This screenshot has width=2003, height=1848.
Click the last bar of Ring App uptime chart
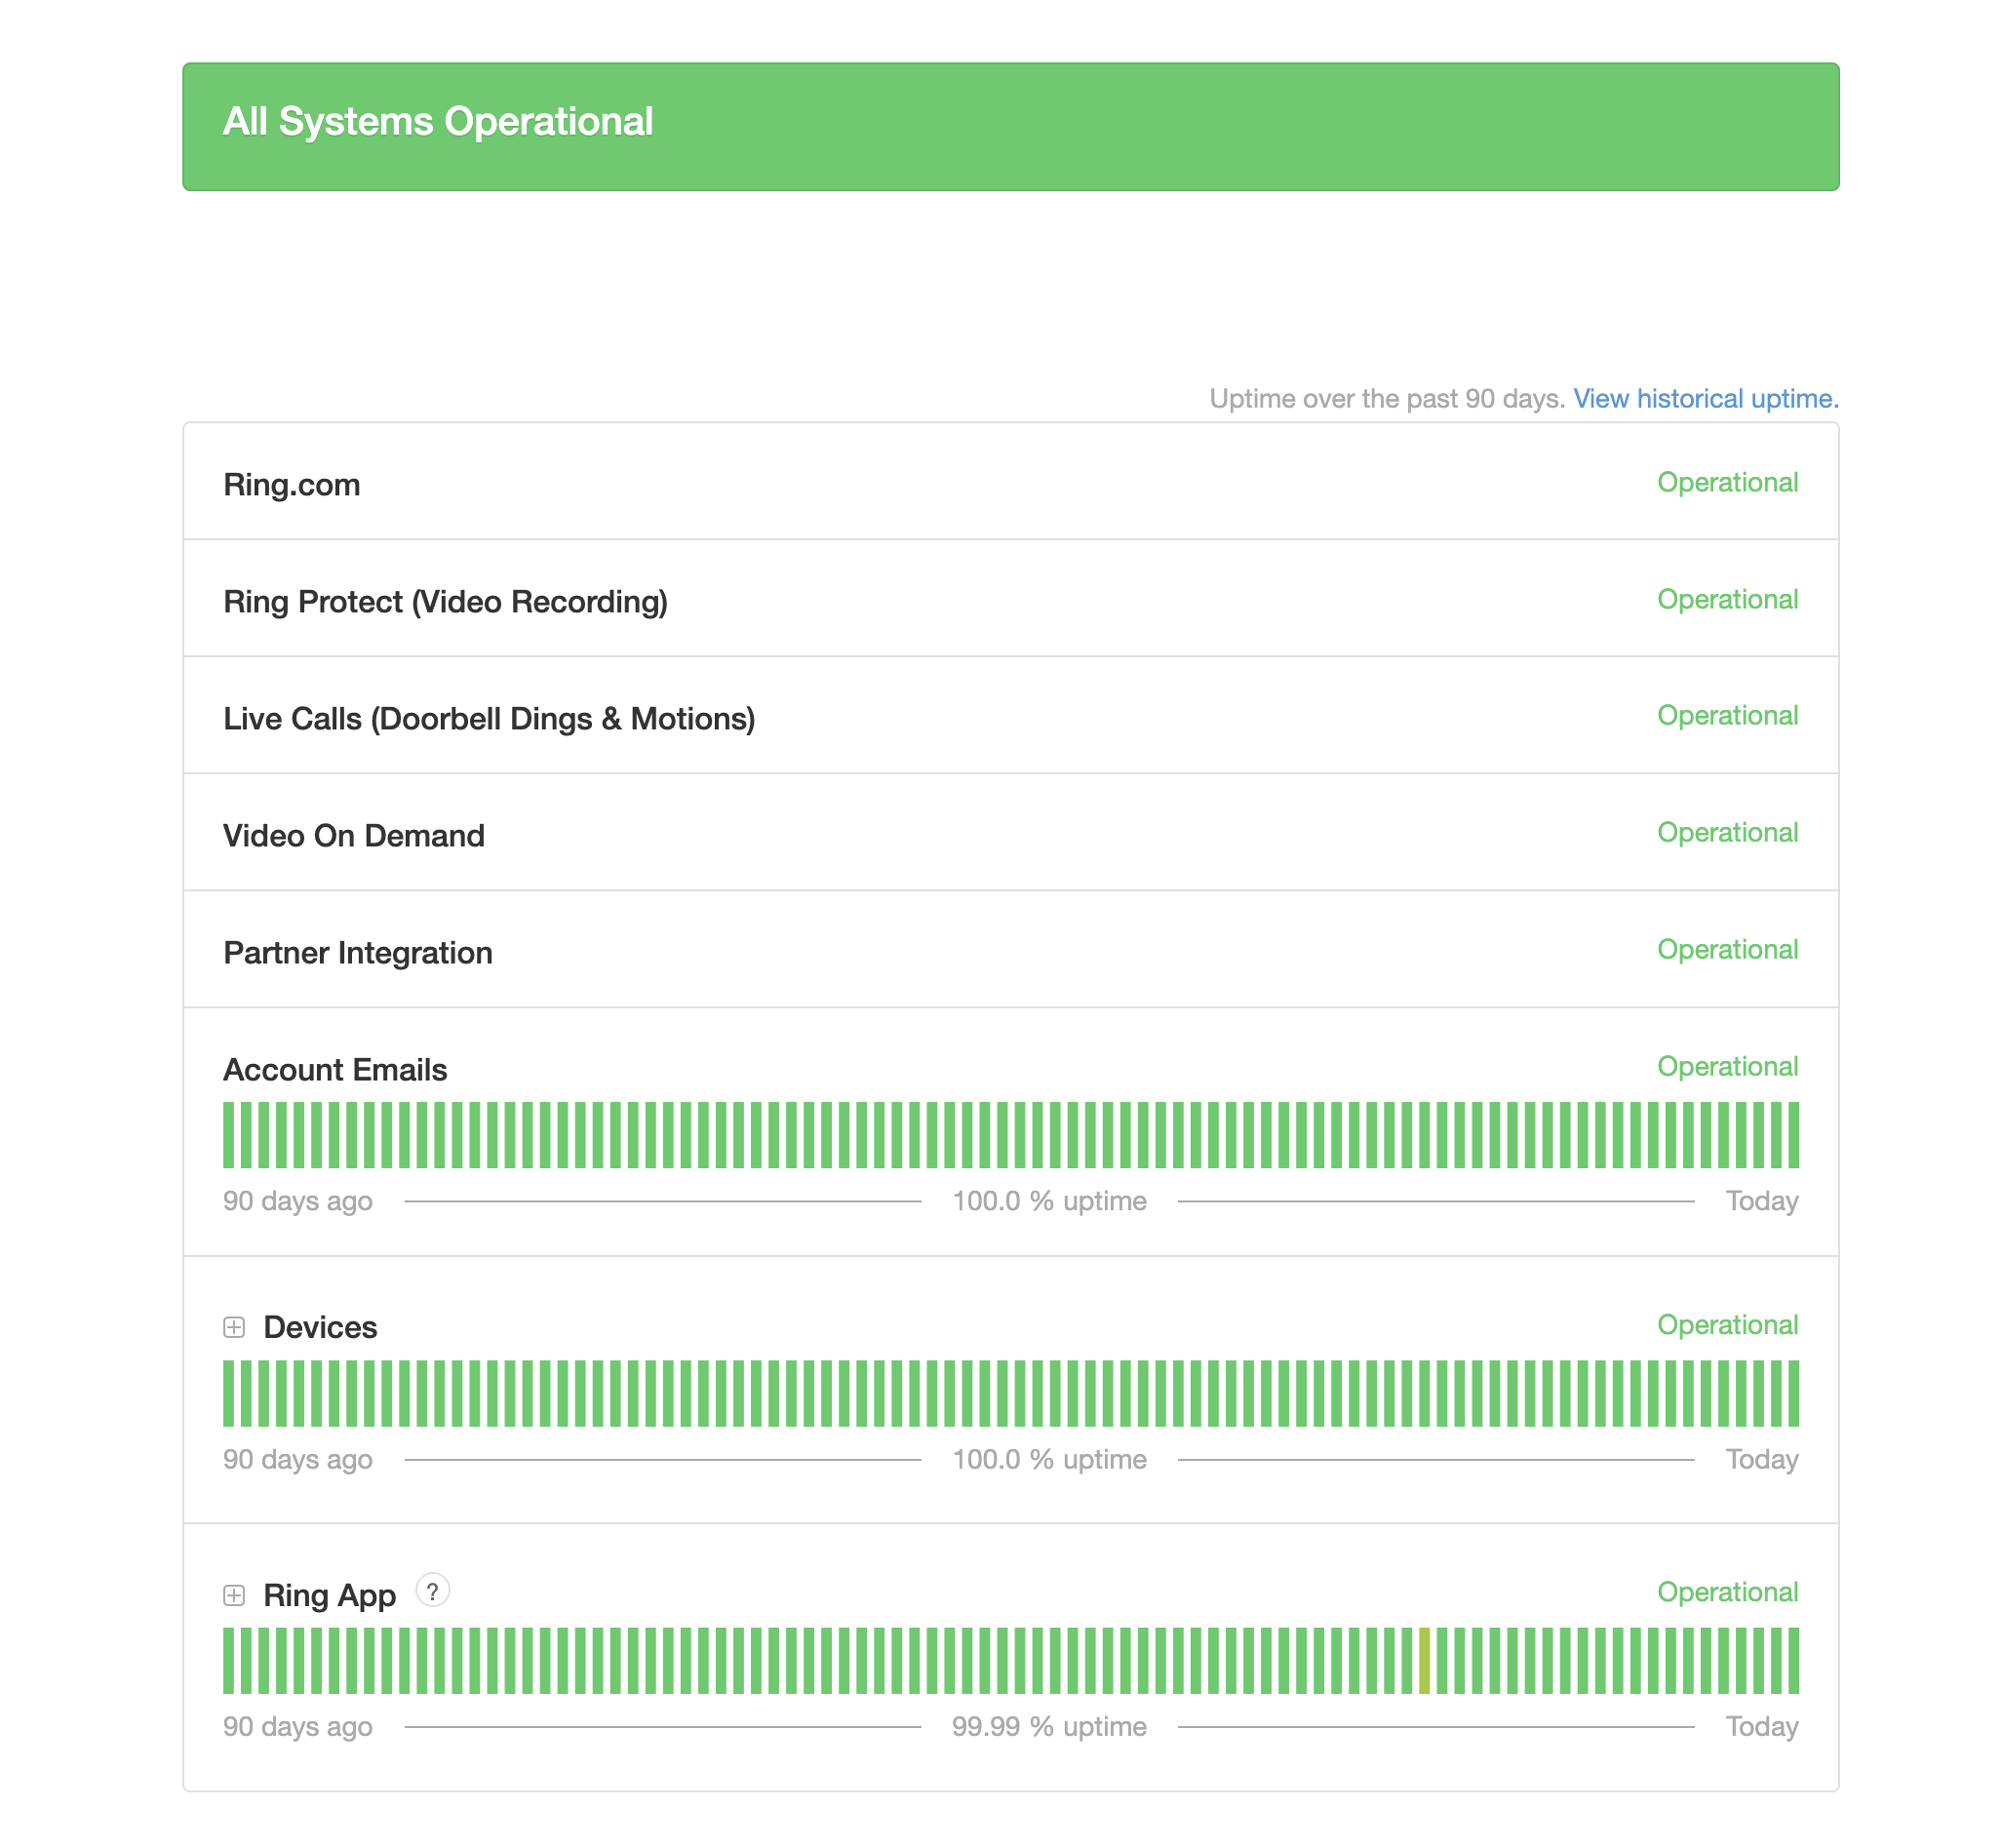coord(1793,1661)
